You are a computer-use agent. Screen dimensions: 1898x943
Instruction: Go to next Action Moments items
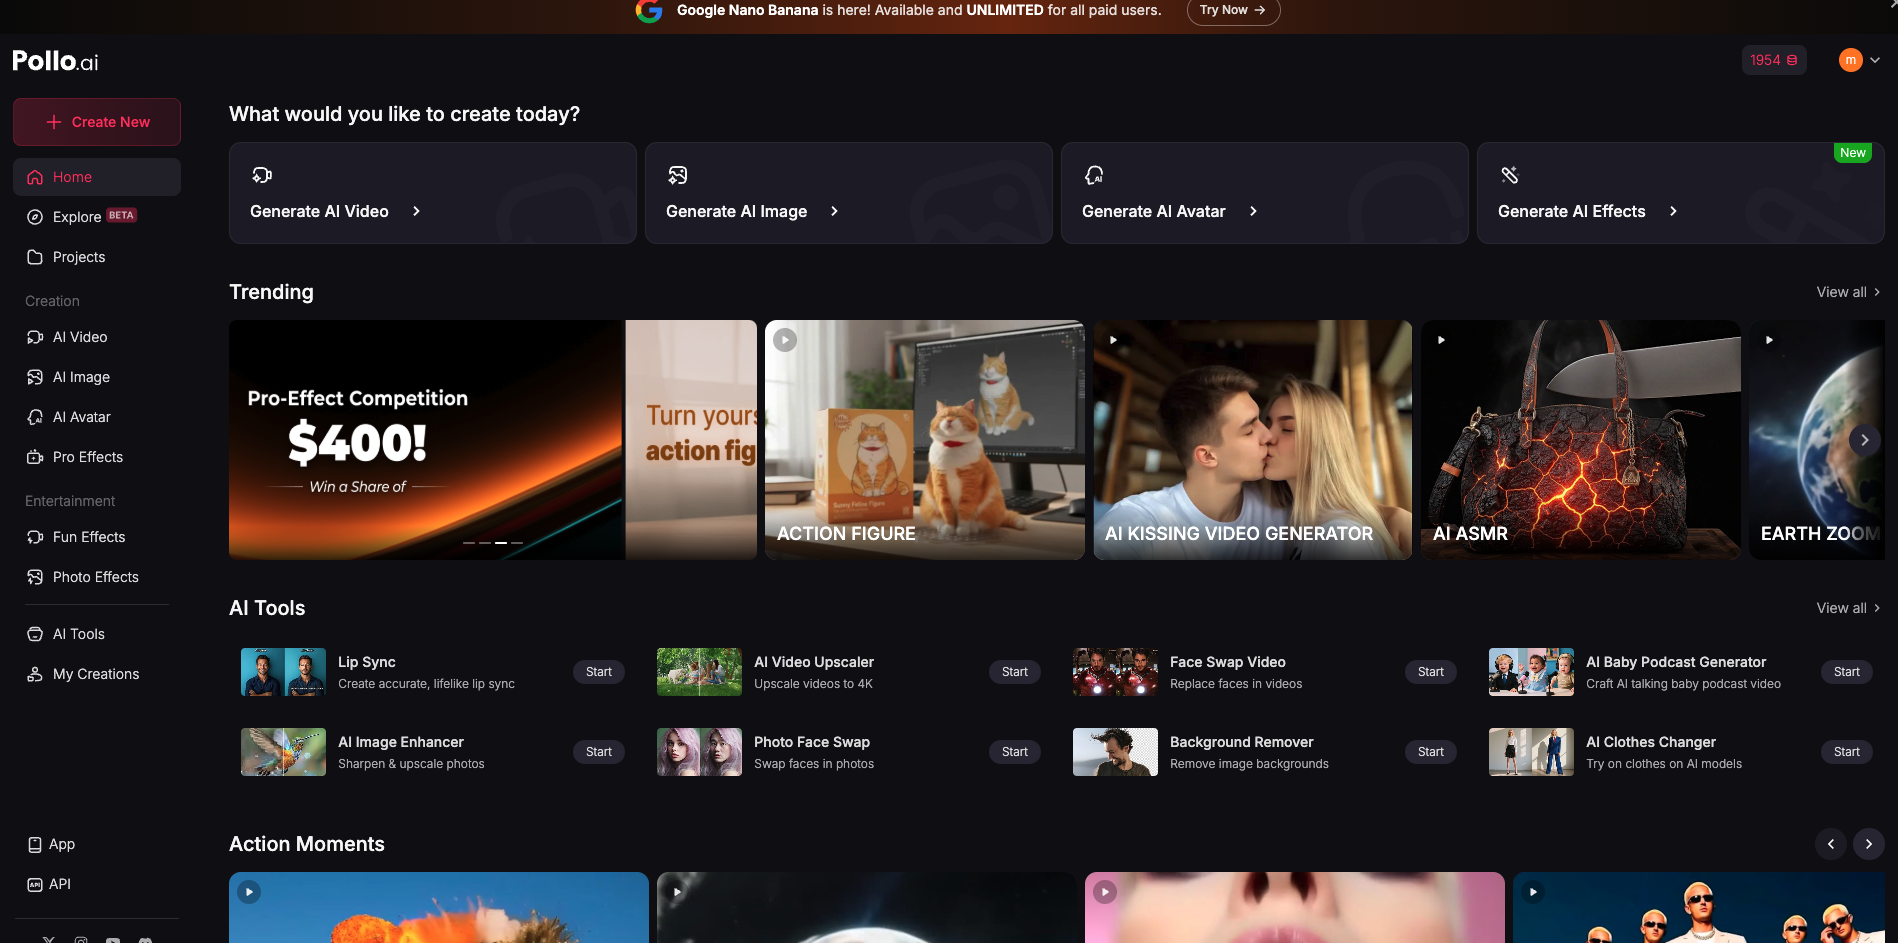tap(1869, 844)
